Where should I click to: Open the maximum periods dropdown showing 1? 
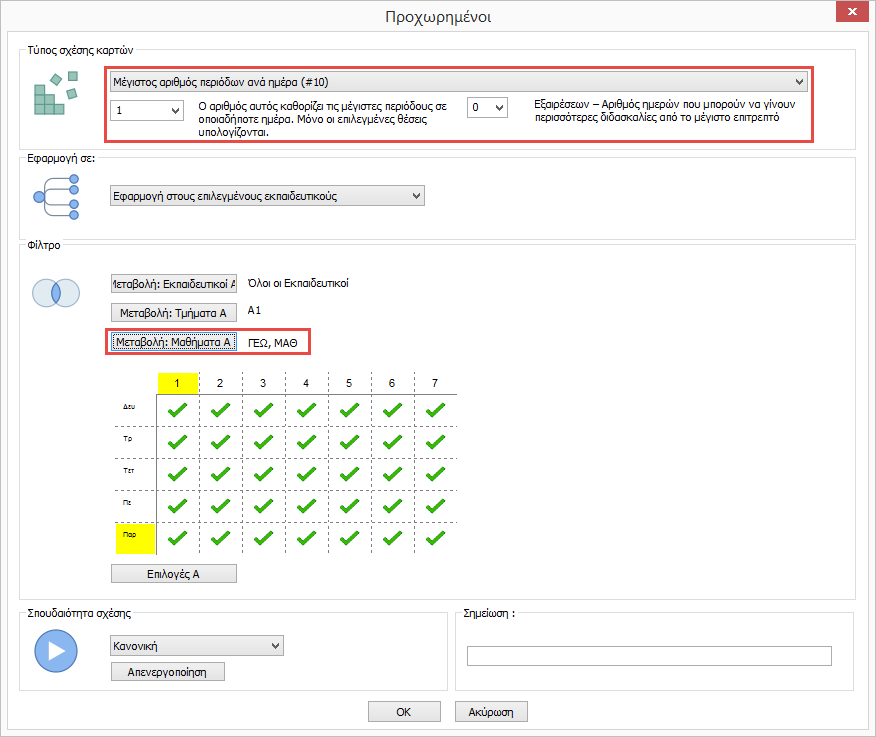[x=147, y=110]
